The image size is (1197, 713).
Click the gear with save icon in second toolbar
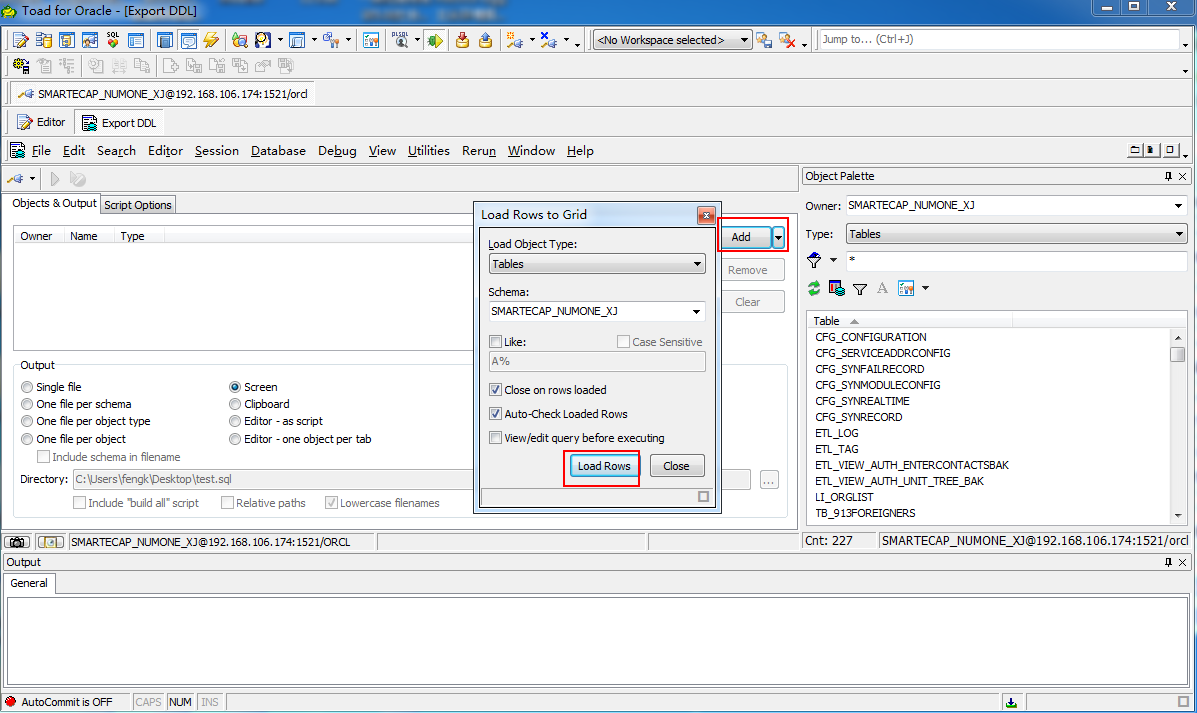21,66
